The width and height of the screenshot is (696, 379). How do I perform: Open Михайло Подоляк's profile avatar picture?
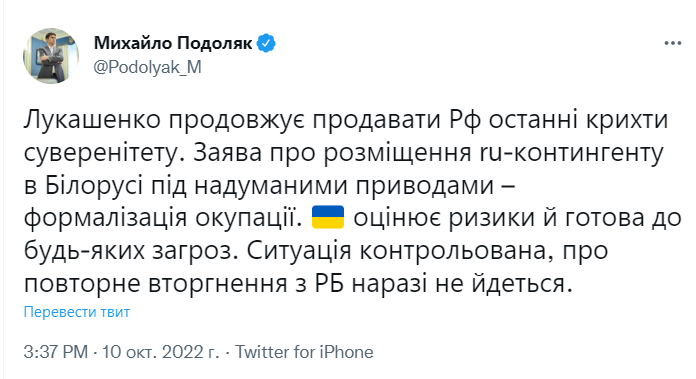pos(51,55)
